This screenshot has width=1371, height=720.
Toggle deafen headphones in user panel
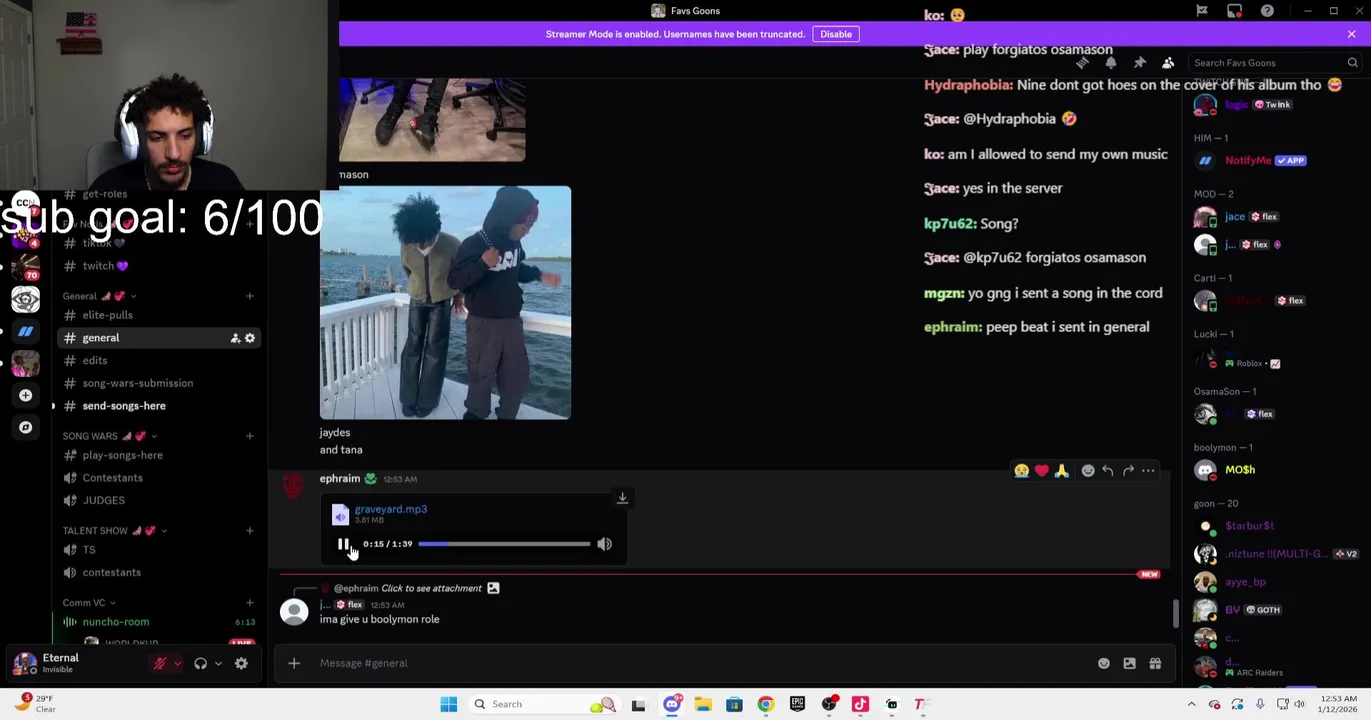201,664
